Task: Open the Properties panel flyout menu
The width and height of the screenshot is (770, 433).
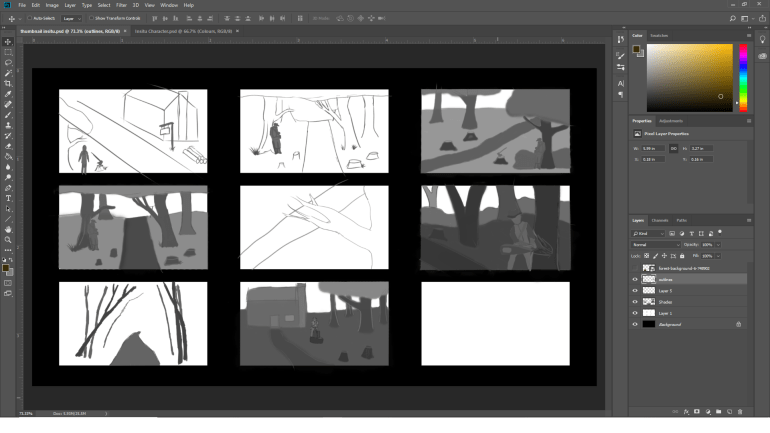Action: point(749,121)
